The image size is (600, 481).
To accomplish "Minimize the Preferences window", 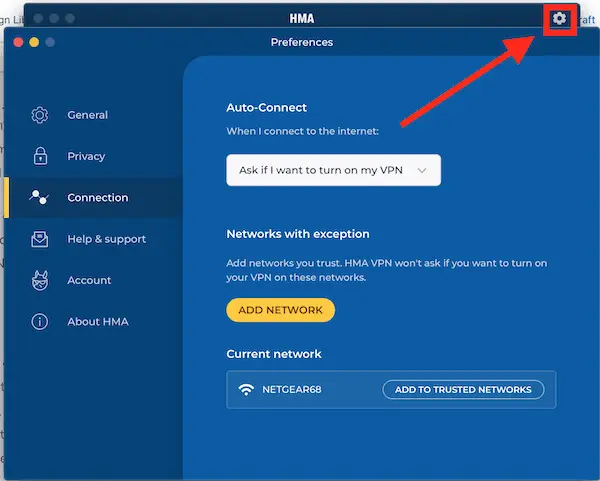I will pos(34,42).
